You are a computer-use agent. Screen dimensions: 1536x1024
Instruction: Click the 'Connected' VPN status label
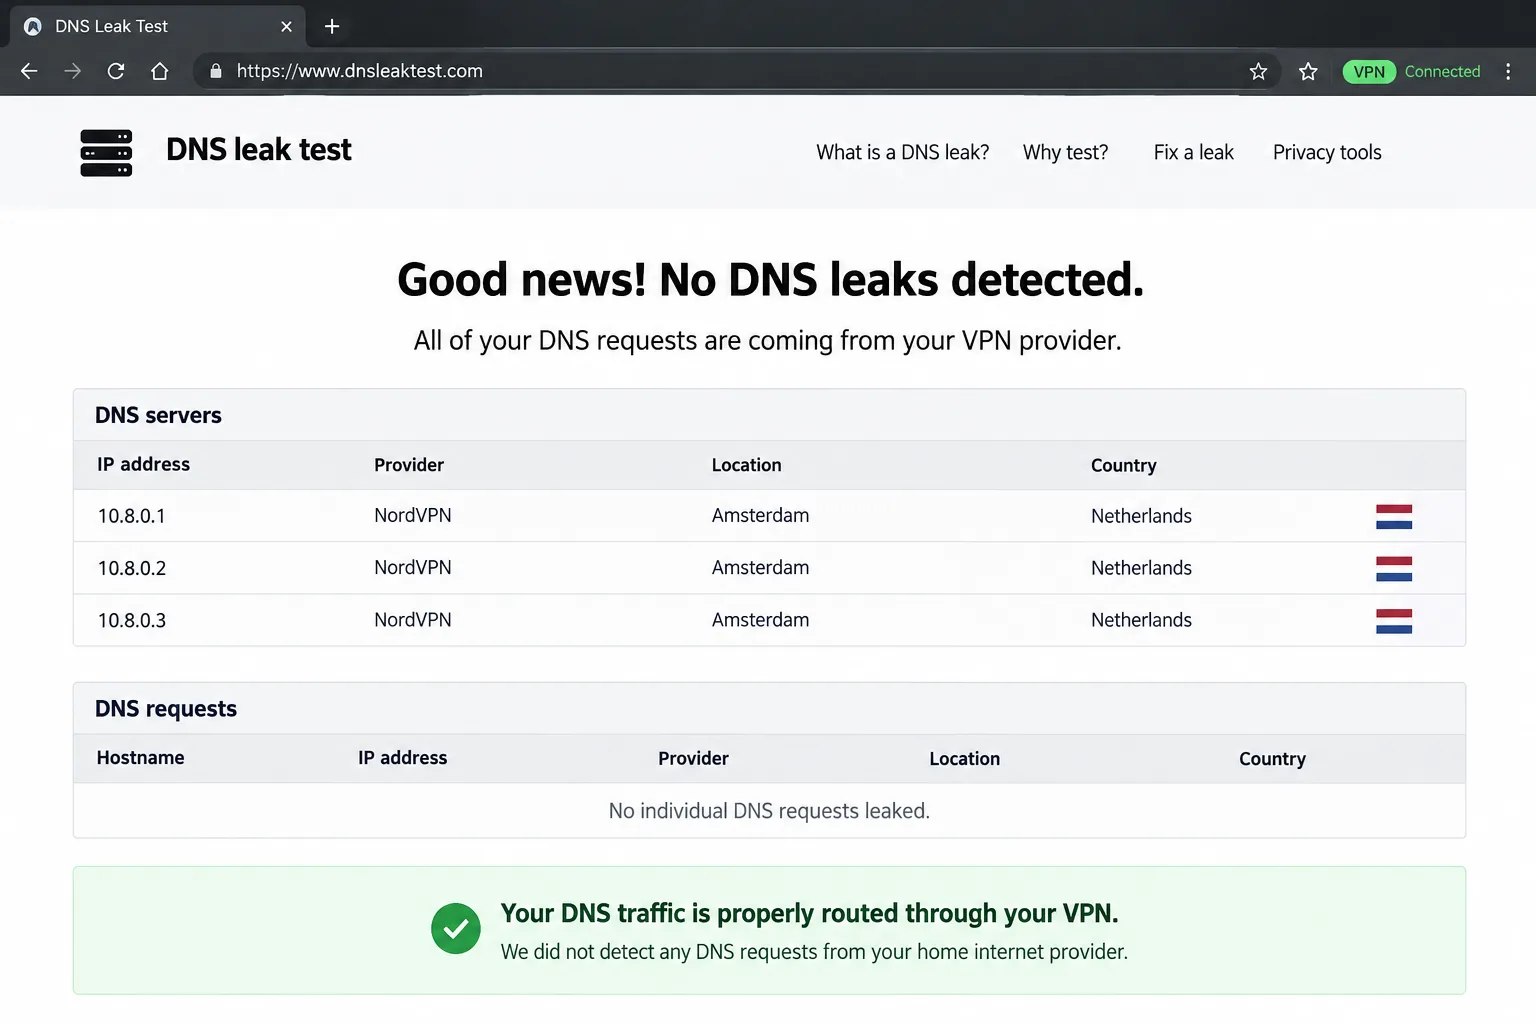tap(1442, 71)
